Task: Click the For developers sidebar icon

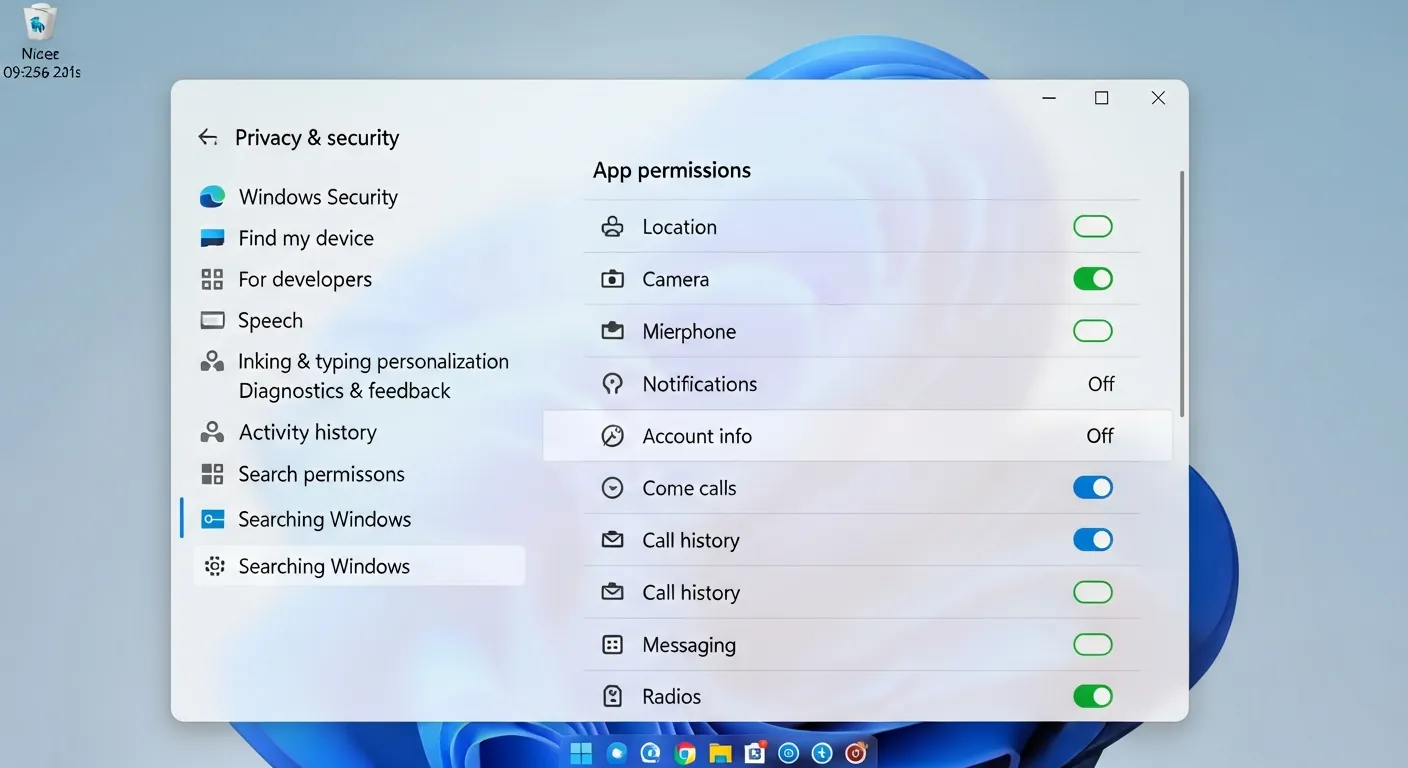Action: [x=212, y=279]
